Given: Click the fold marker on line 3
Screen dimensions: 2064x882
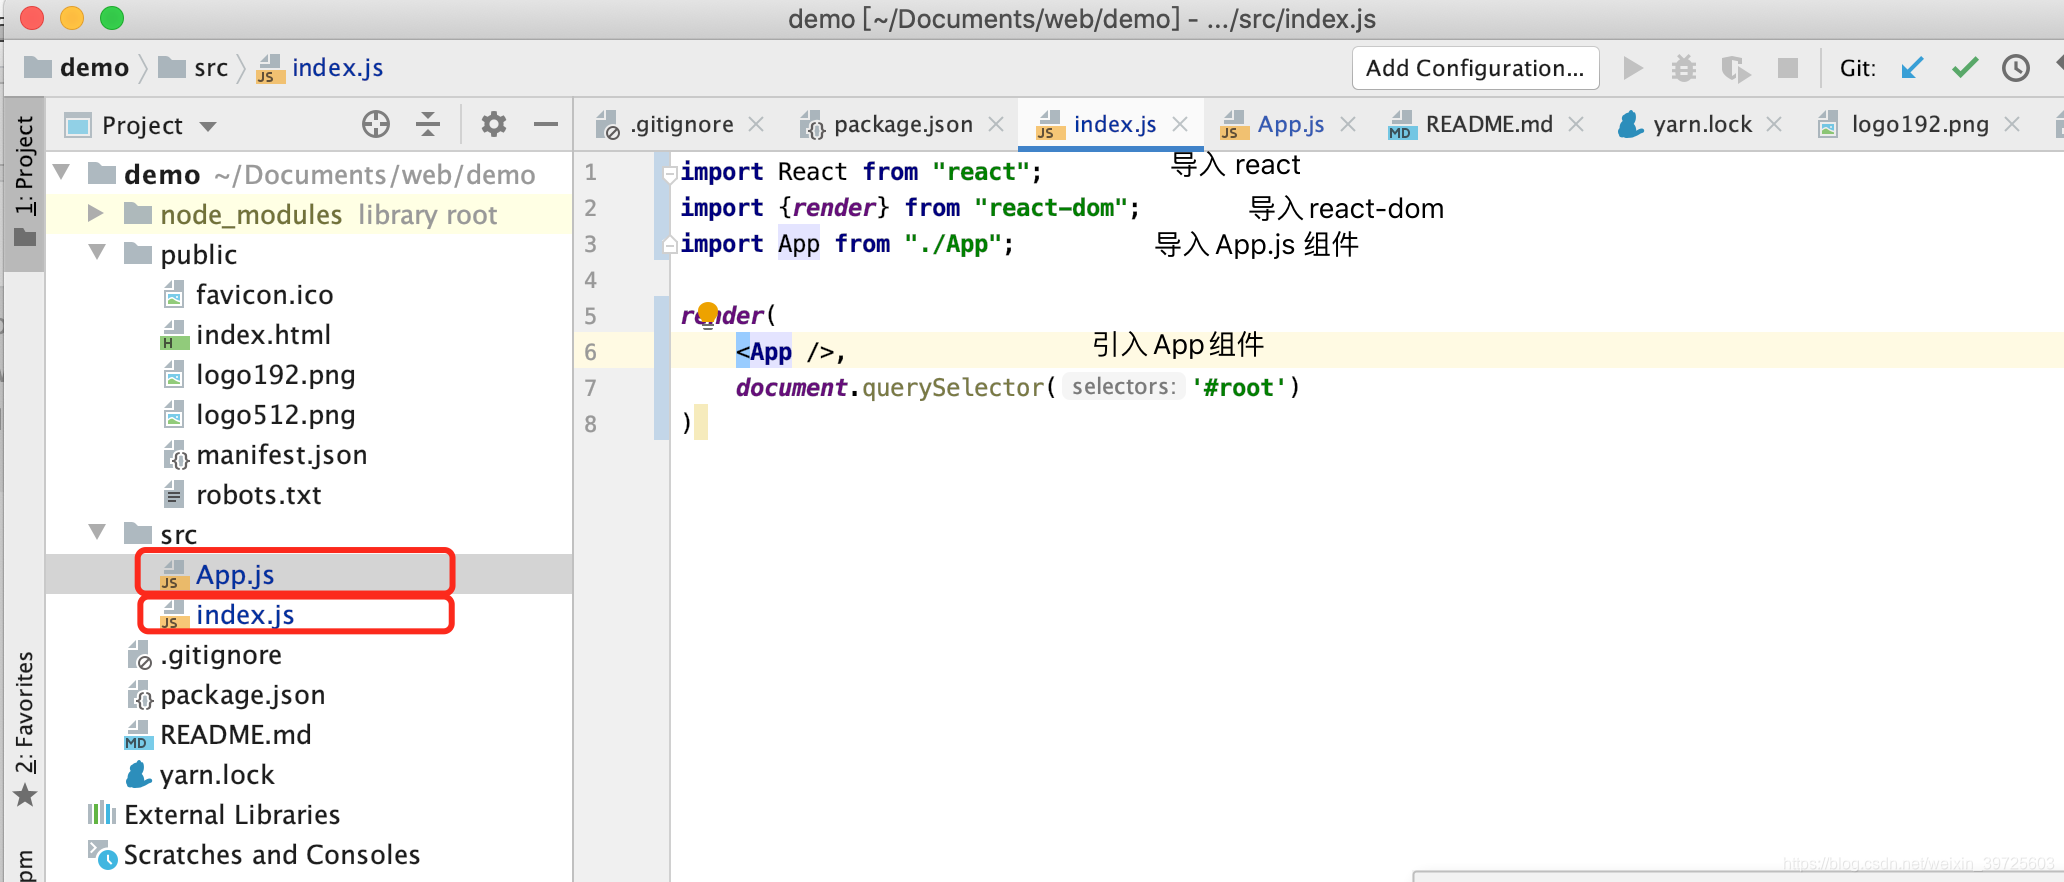Looking at the screenshot, I should pos(670,244).
